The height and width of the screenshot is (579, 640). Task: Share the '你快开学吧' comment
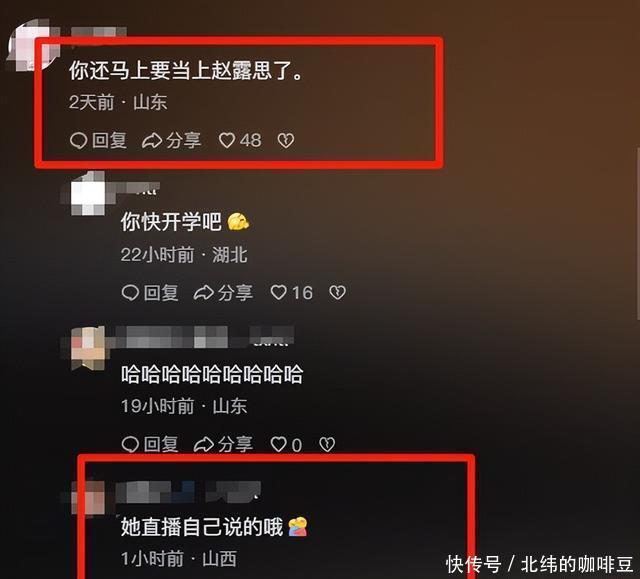coord(223,293)
